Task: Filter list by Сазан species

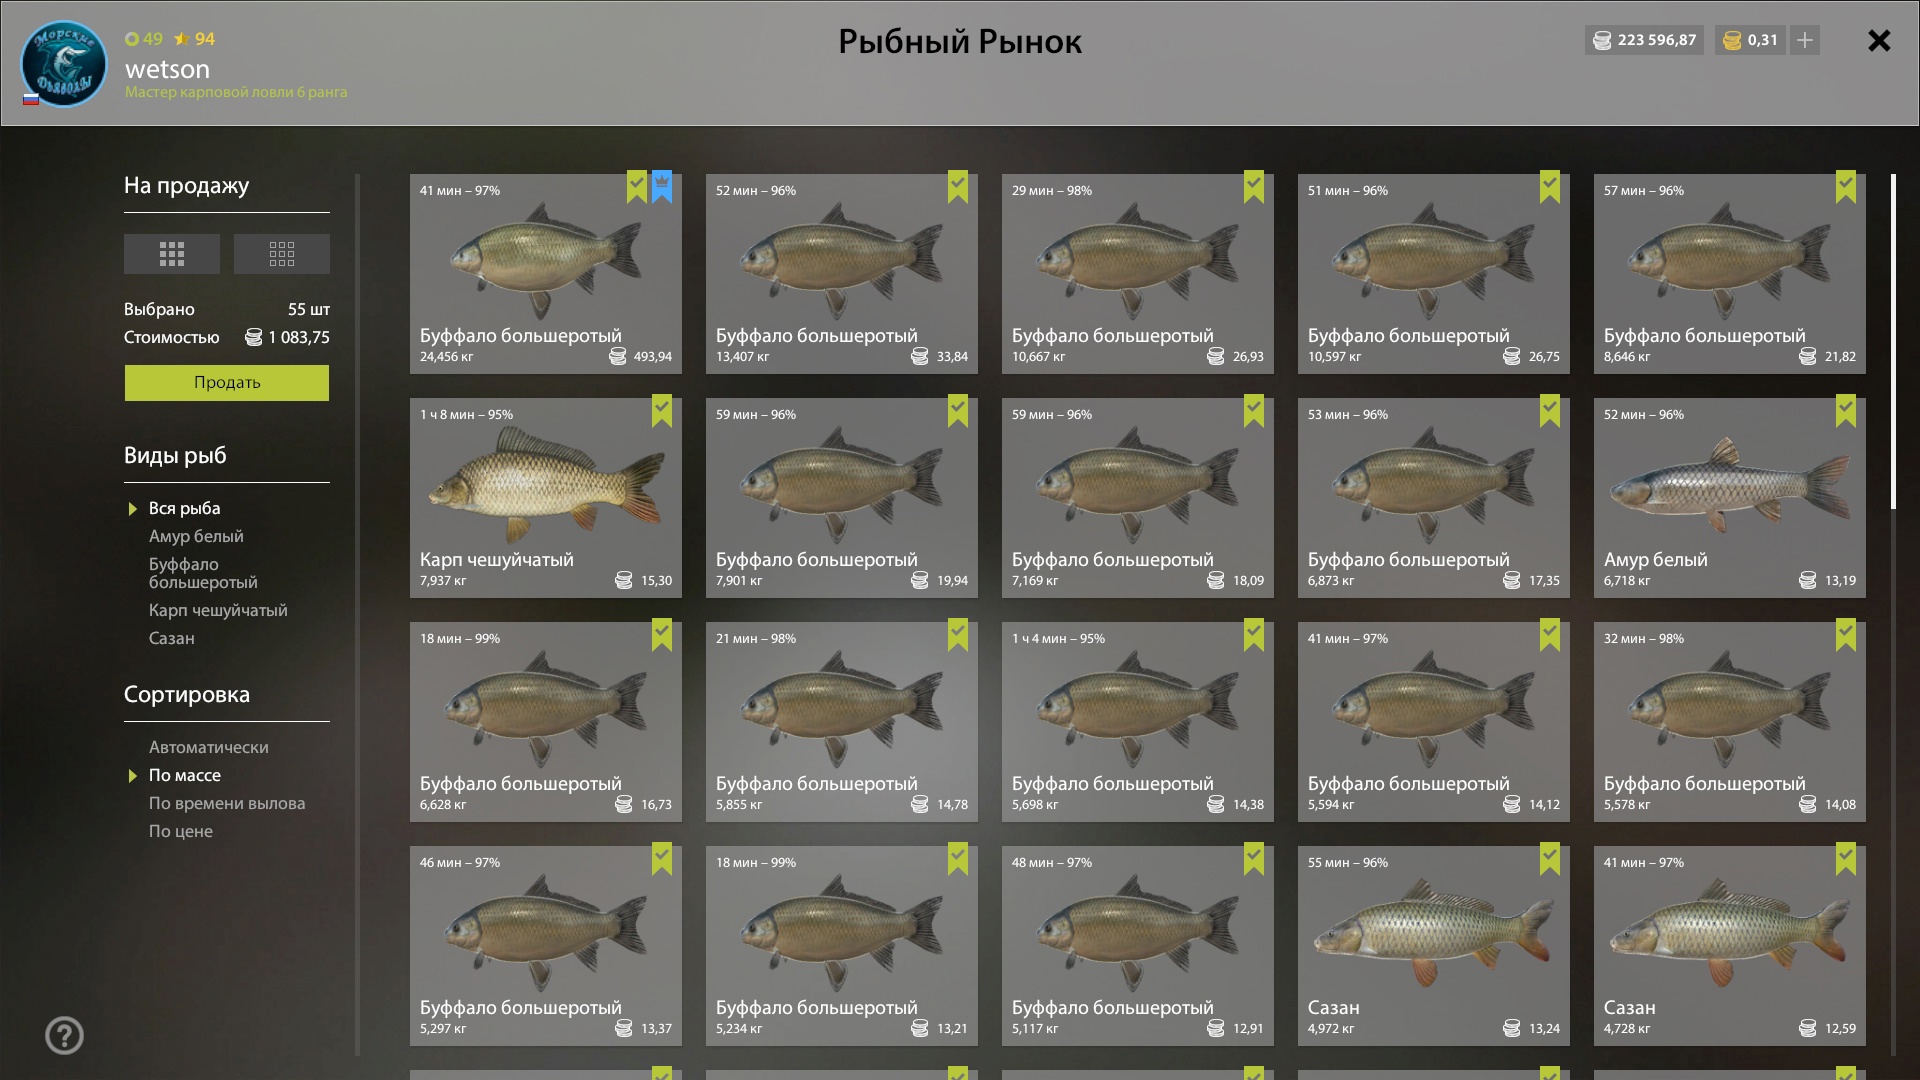Action: coord(172,638)
